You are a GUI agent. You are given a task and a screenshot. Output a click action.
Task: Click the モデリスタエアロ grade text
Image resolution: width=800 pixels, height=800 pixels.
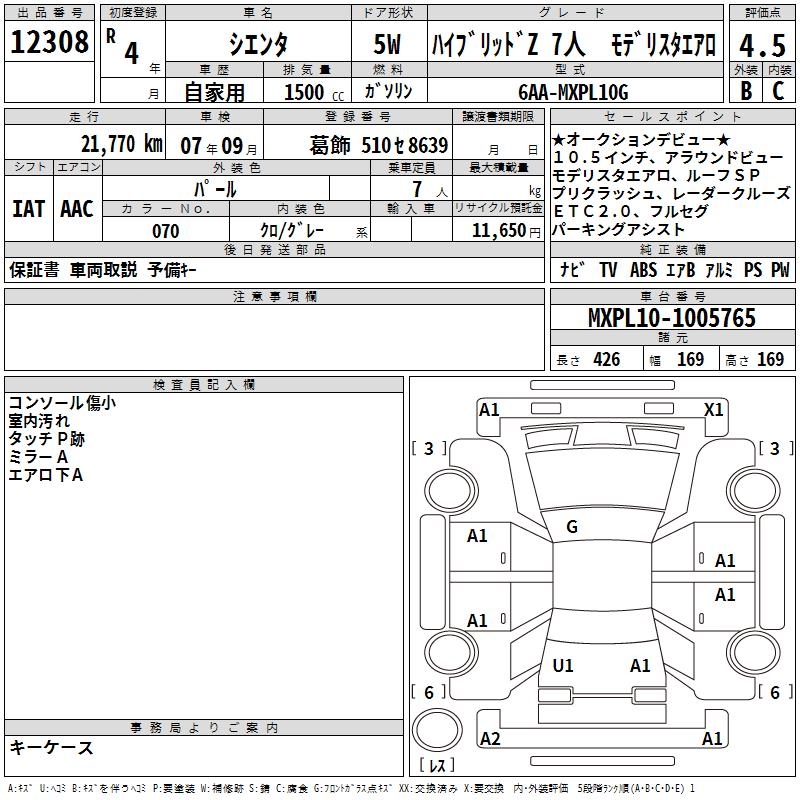point(664,44)
